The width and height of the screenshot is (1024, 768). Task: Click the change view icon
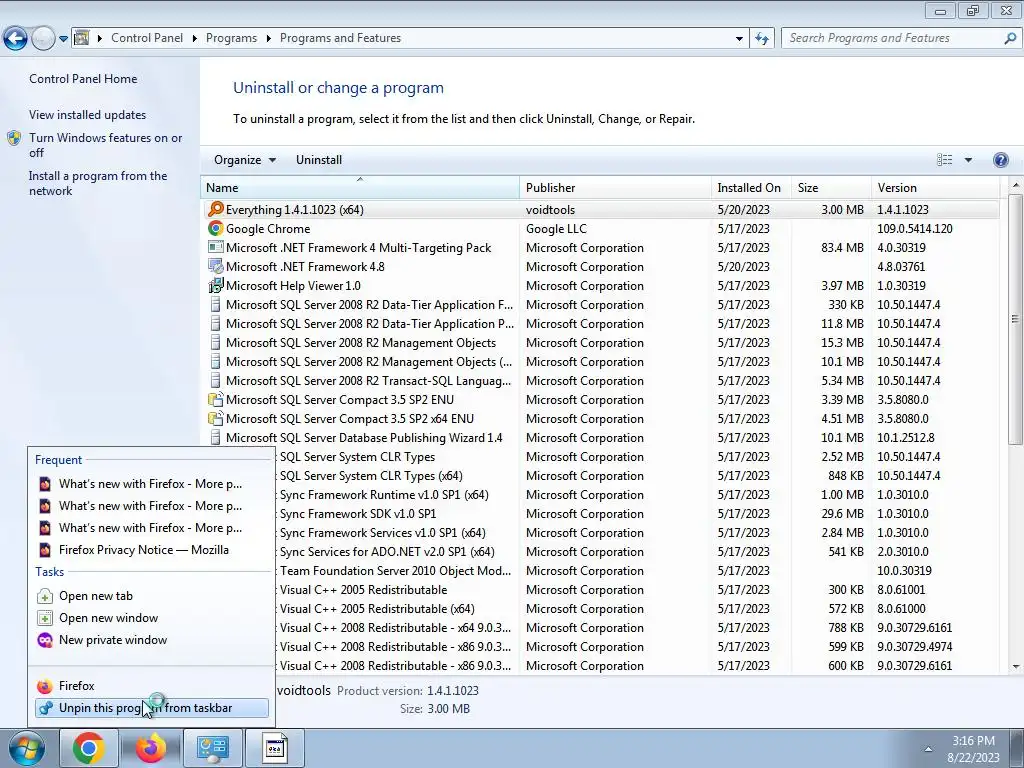coord(944,160)
